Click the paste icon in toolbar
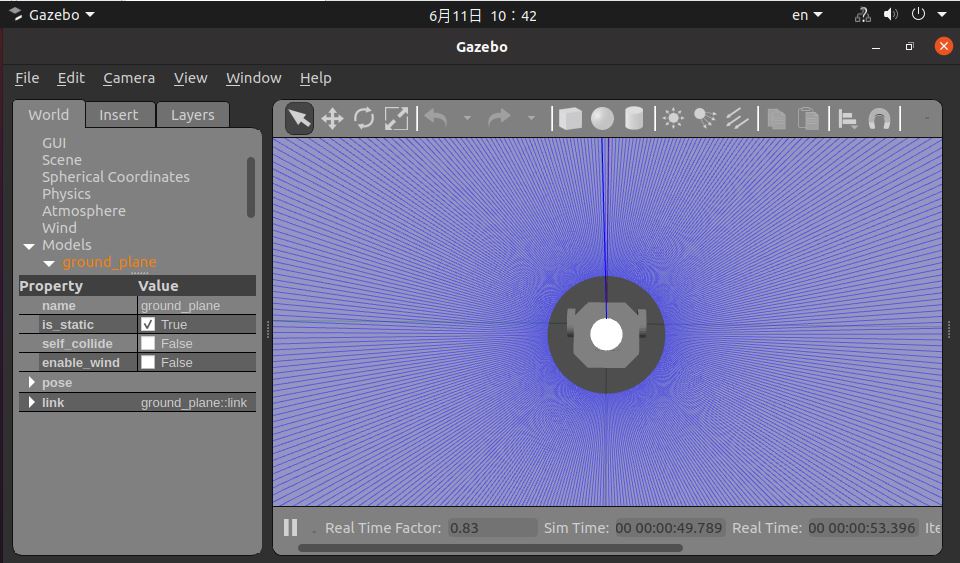 point(808,118)
